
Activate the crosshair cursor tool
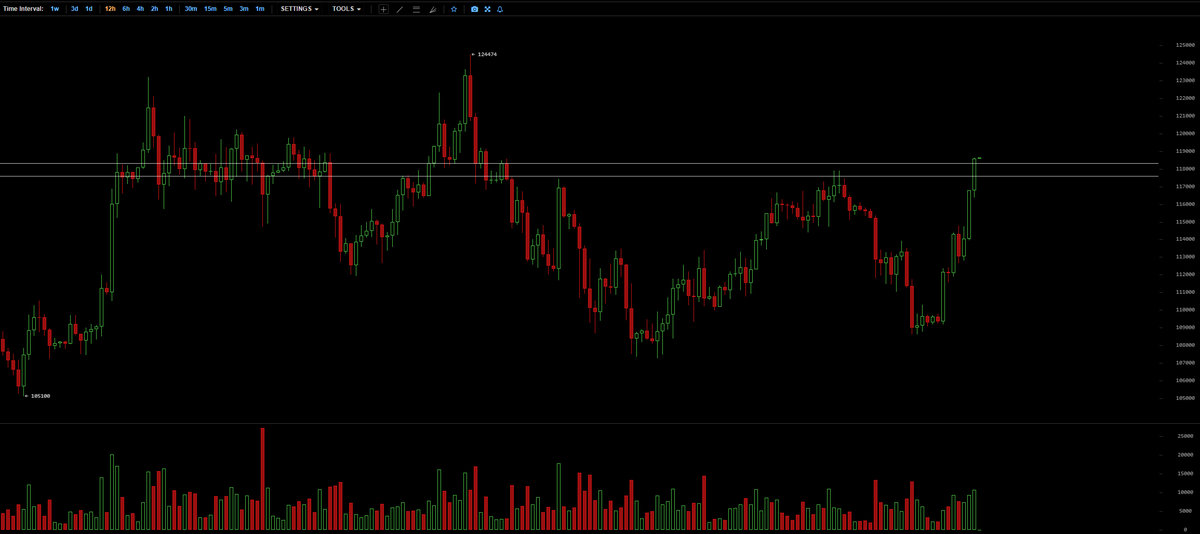383,9
